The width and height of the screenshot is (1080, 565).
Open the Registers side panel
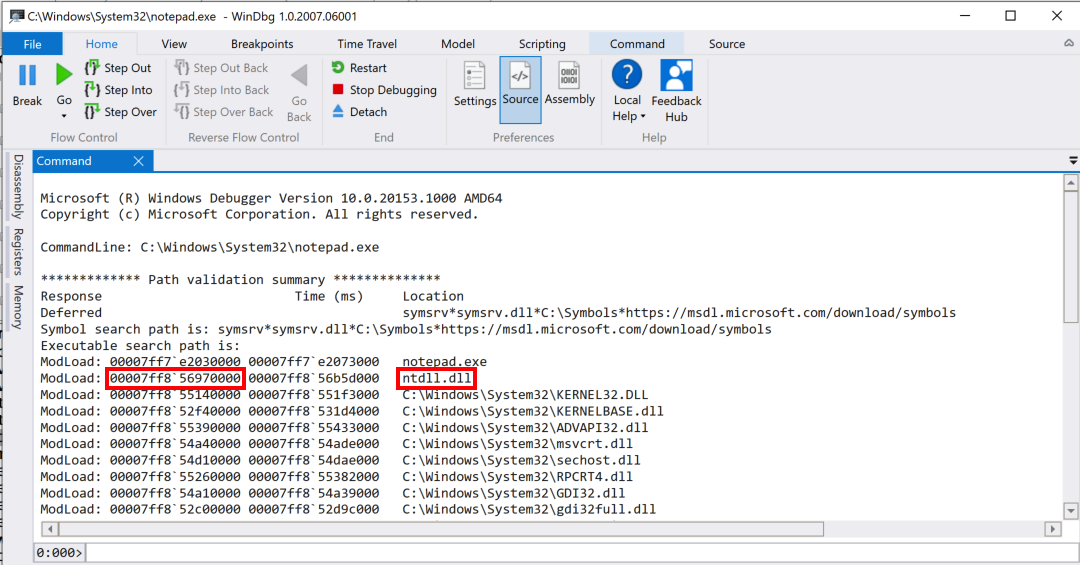click(19, 251)
